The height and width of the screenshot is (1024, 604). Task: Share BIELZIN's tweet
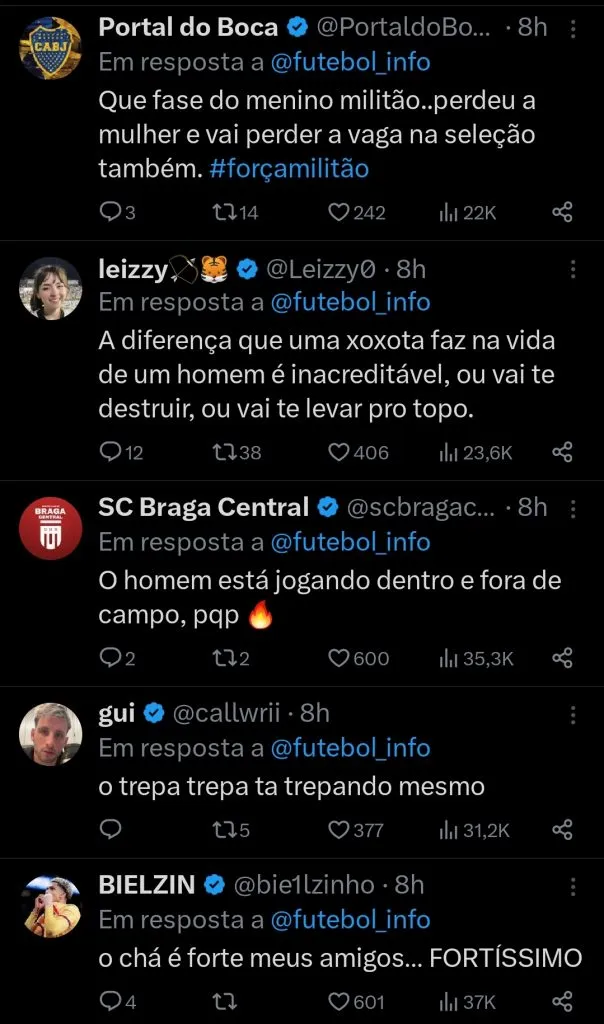tap(563, 1001)
